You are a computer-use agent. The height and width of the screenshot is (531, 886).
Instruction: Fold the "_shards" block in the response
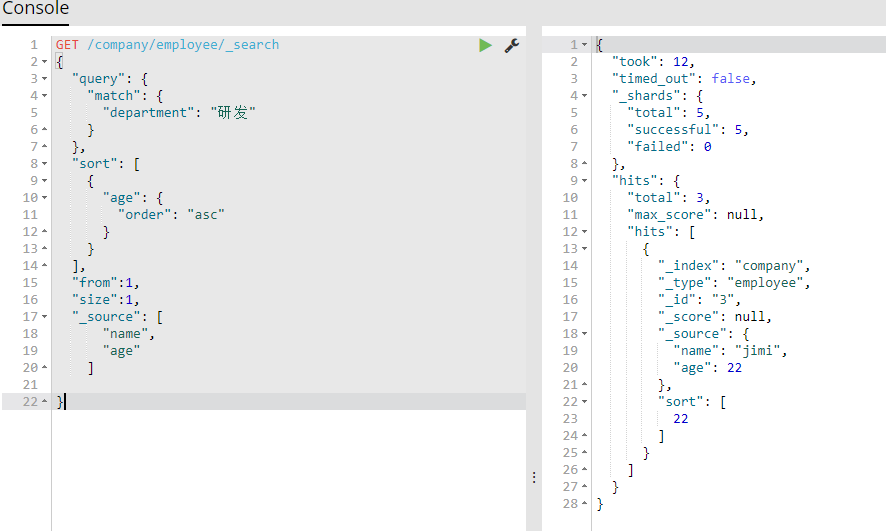pyautogui.click(x=584, y=95)
